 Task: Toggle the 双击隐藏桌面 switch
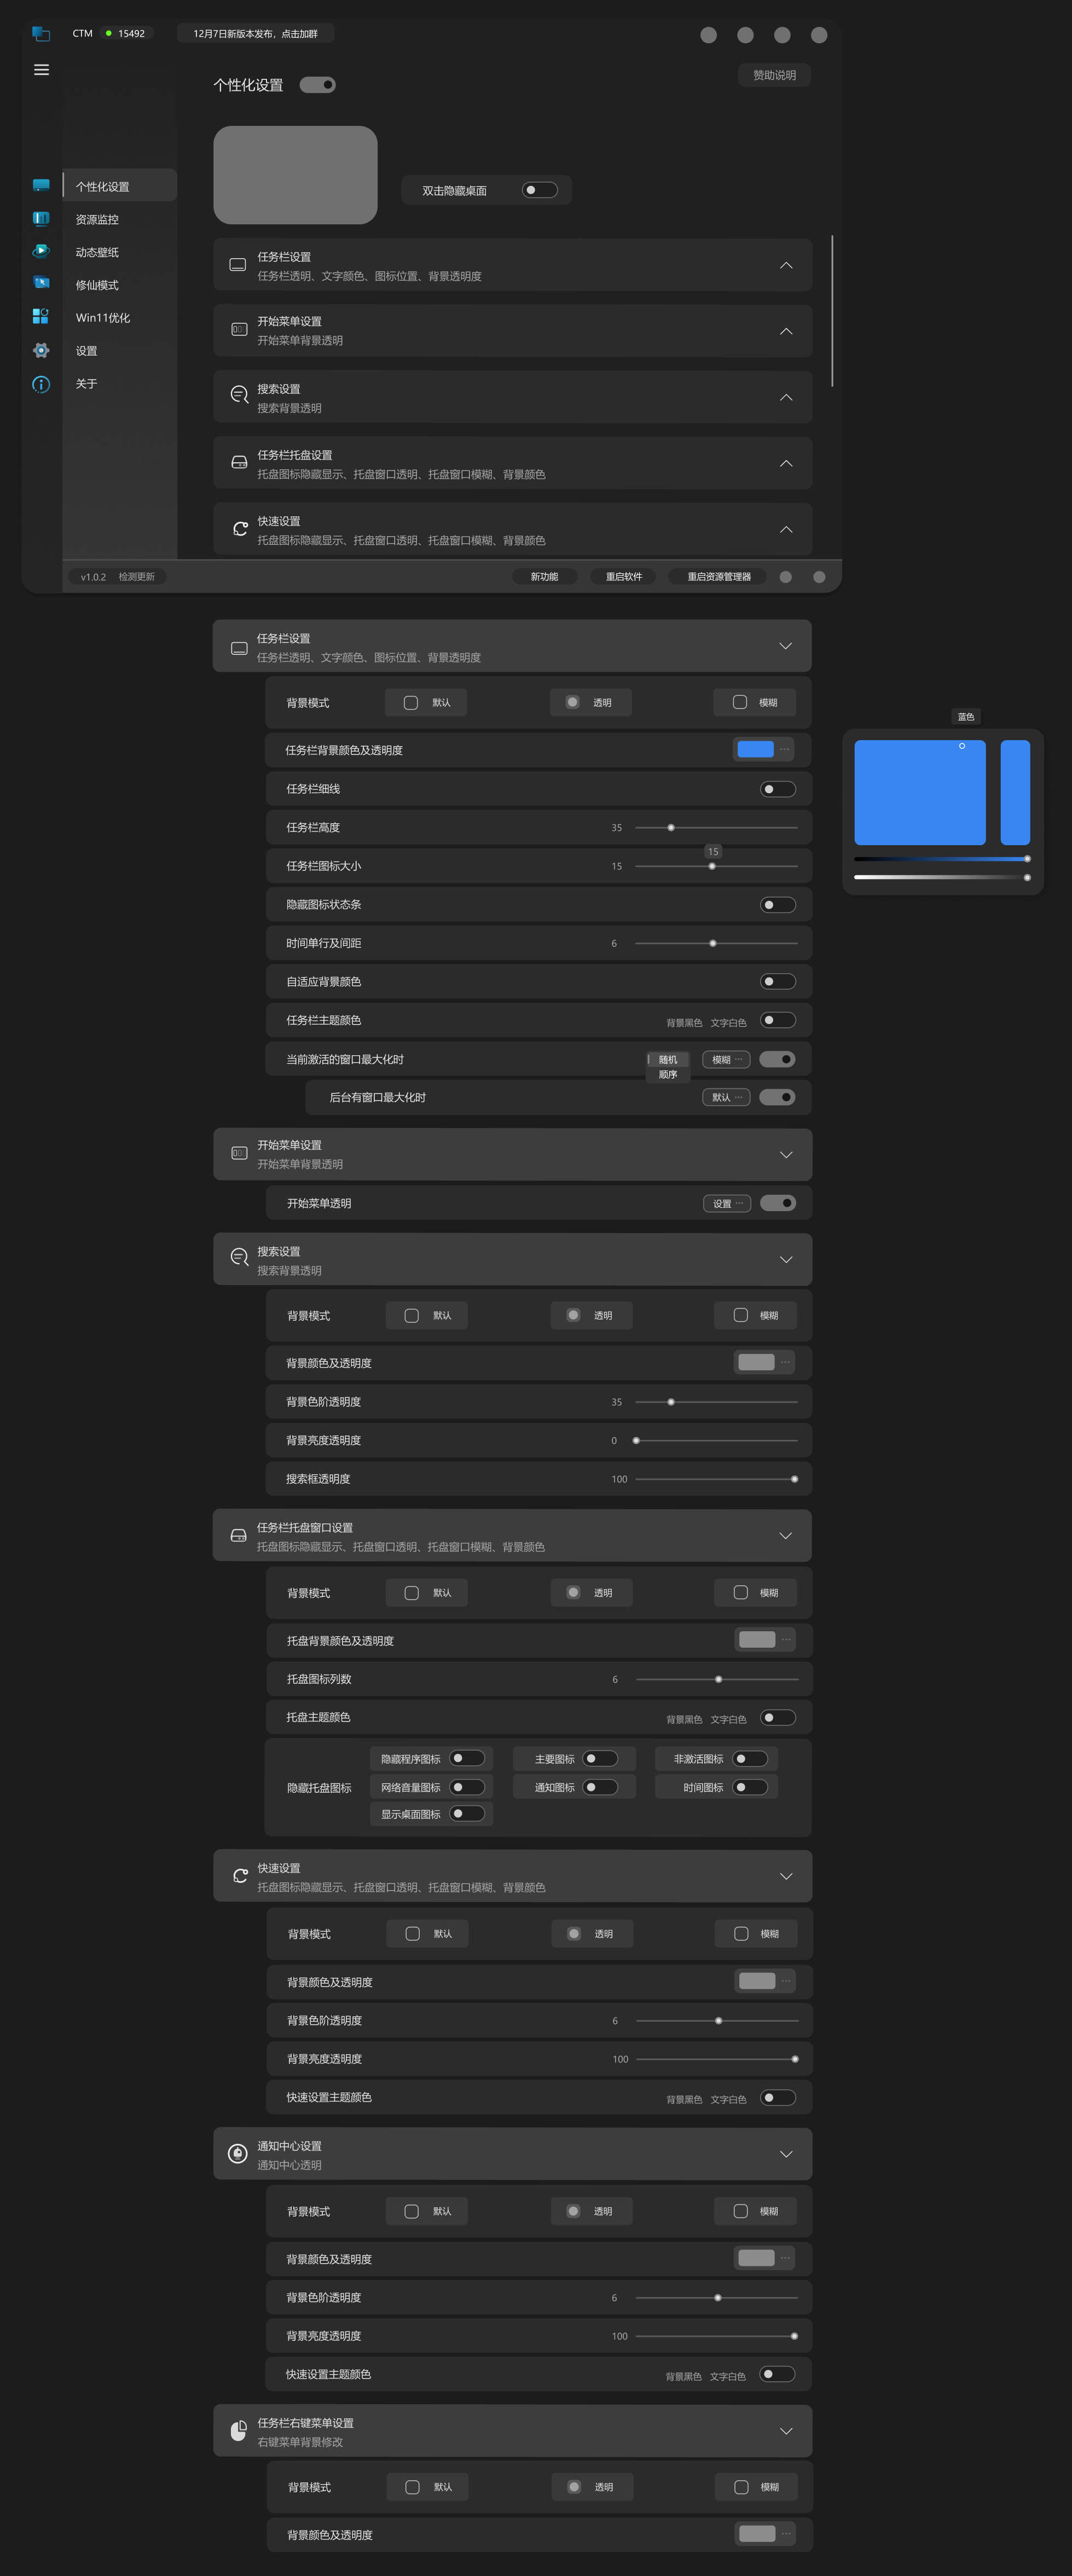tap(540, 190)
